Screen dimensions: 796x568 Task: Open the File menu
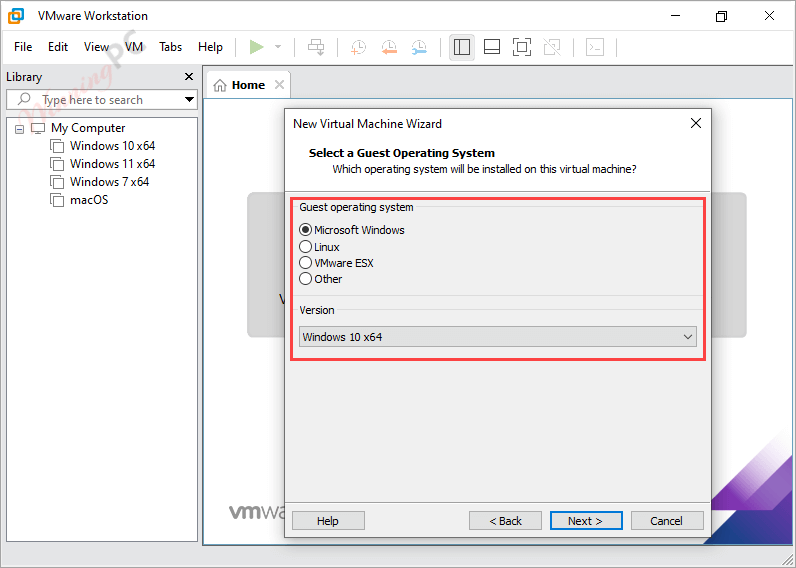point(23,47)
